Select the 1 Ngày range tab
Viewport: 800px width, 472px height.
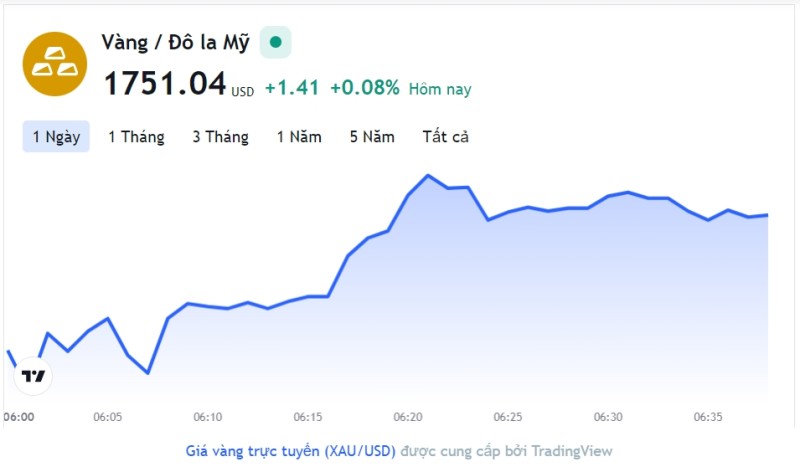56,137
